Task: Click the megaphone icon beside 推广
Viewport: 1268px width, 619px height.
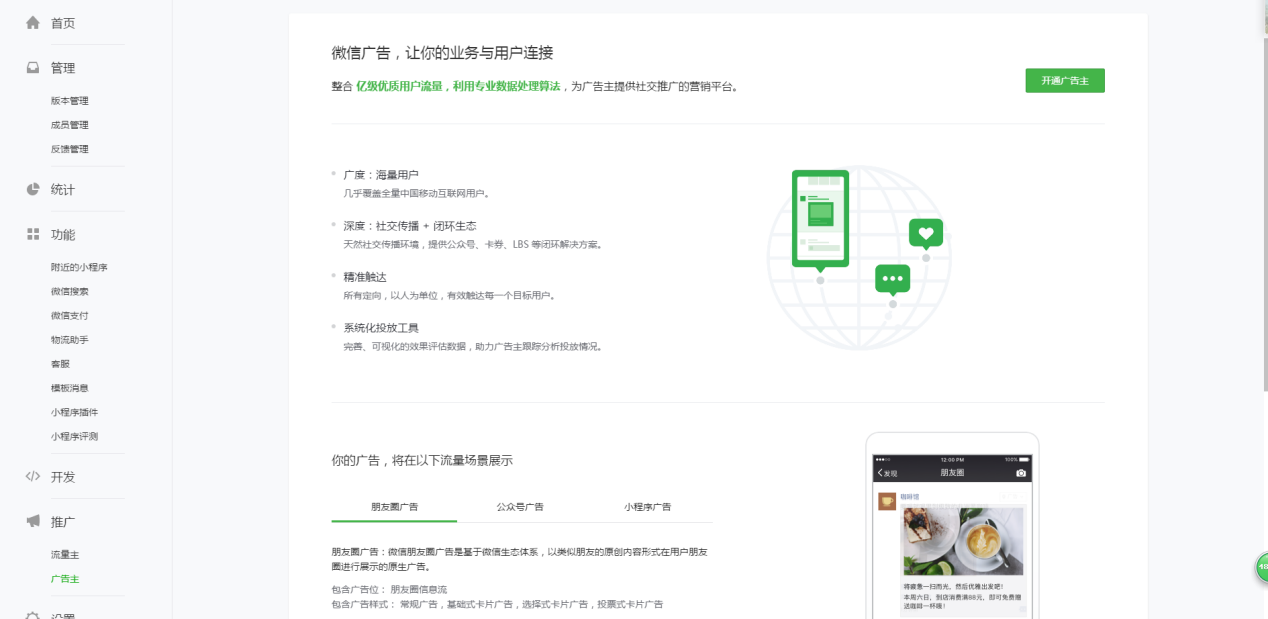Action: (x=33, y=522)
